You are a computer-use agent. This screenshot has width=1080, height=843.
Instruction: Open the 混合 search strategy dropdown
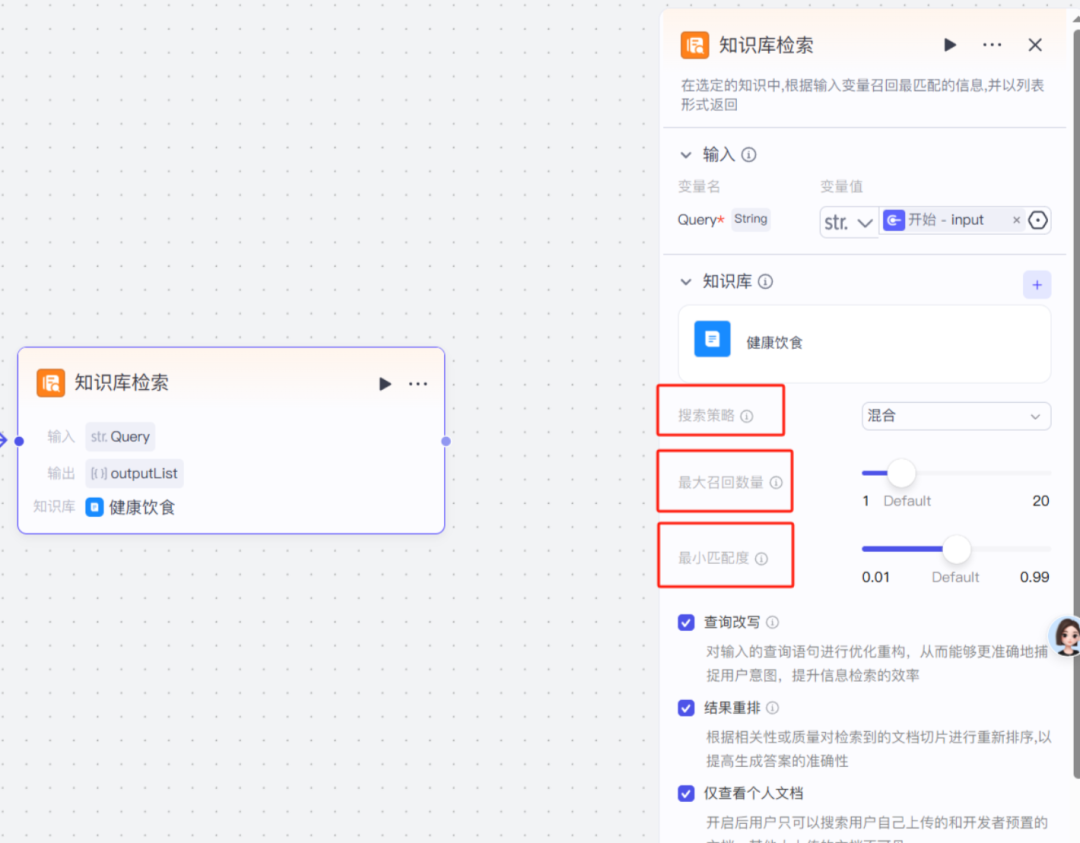[x=955, y=416]
